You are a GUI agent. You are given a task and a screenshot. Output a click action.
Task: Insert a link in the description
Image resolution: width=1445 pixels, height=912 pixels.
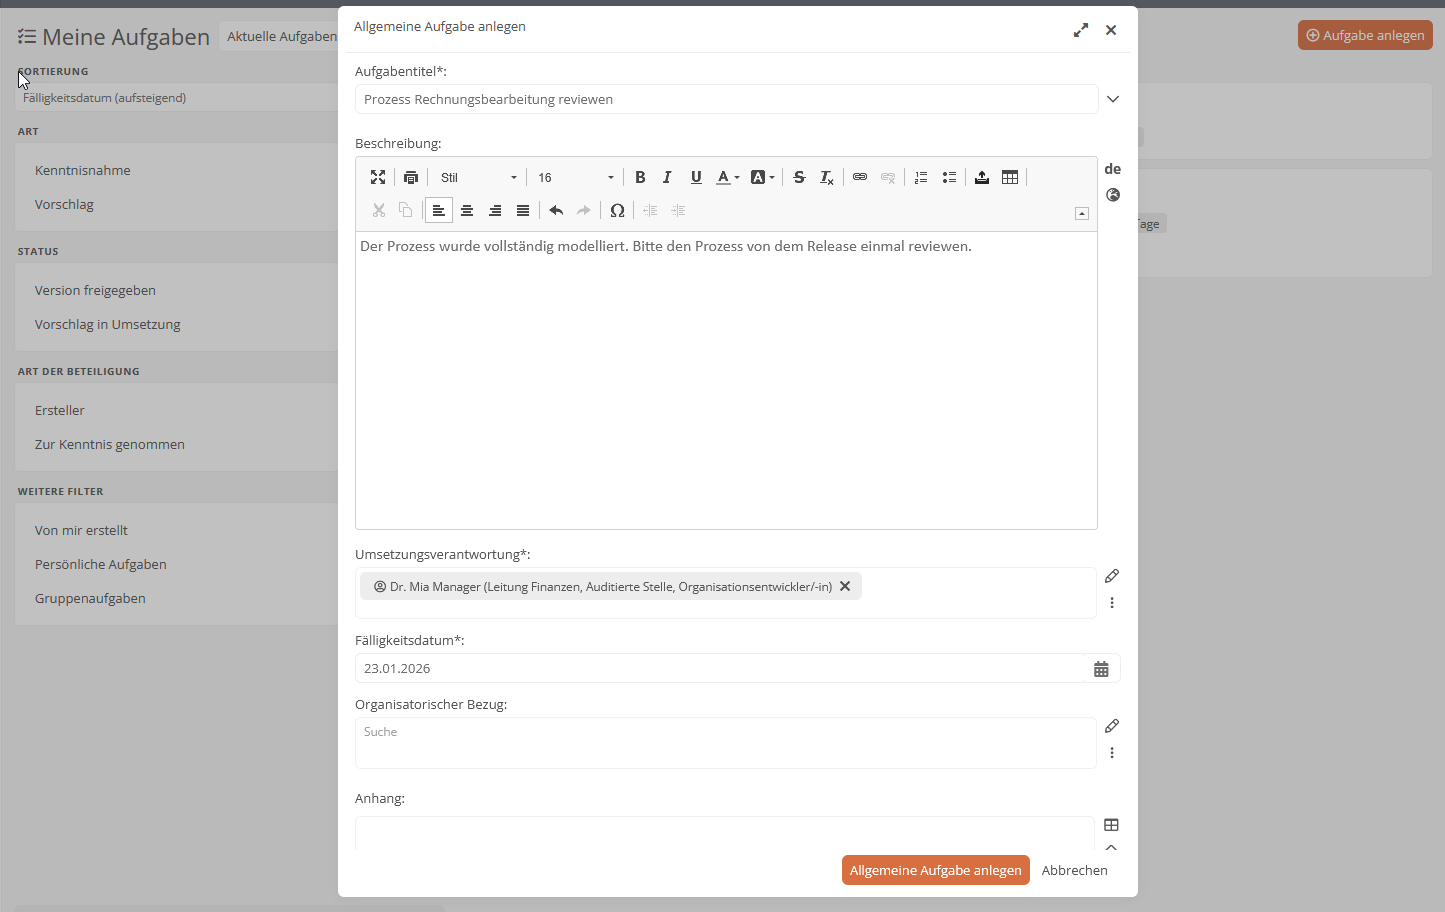[860, 177]
